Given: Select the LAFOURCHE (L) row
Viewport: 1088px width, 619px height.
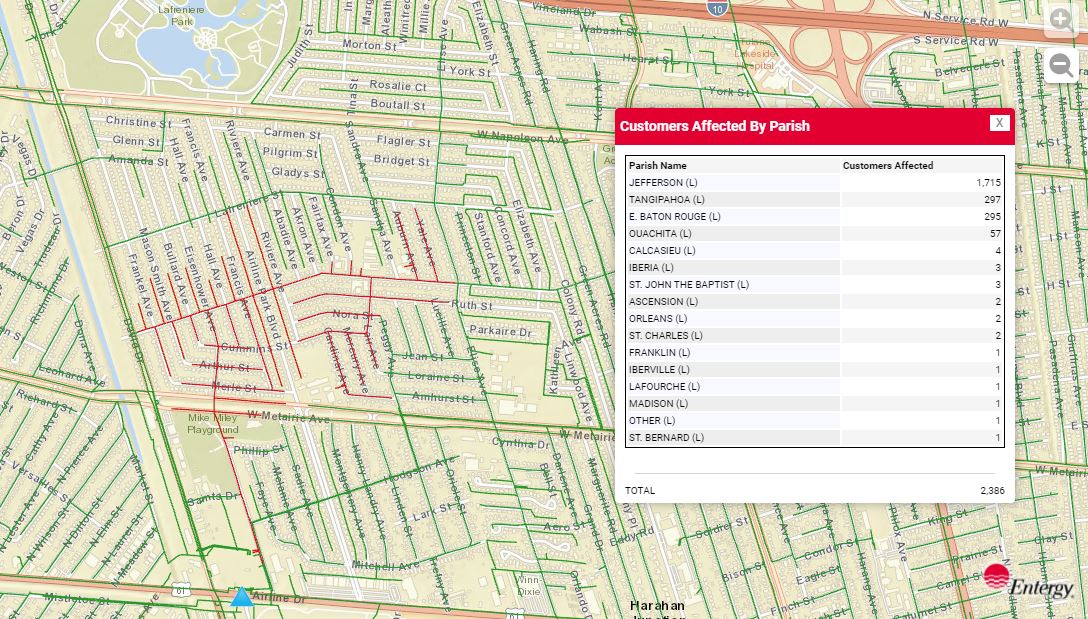Looking at the screenshot, I should 815,387.
